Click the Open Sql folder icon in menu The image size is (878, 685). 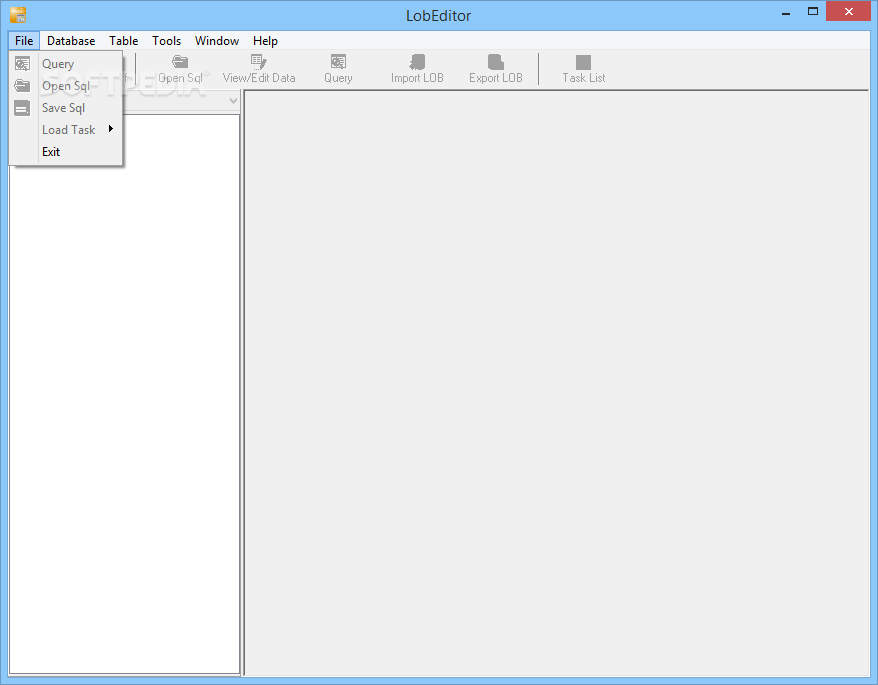(22, 86)
